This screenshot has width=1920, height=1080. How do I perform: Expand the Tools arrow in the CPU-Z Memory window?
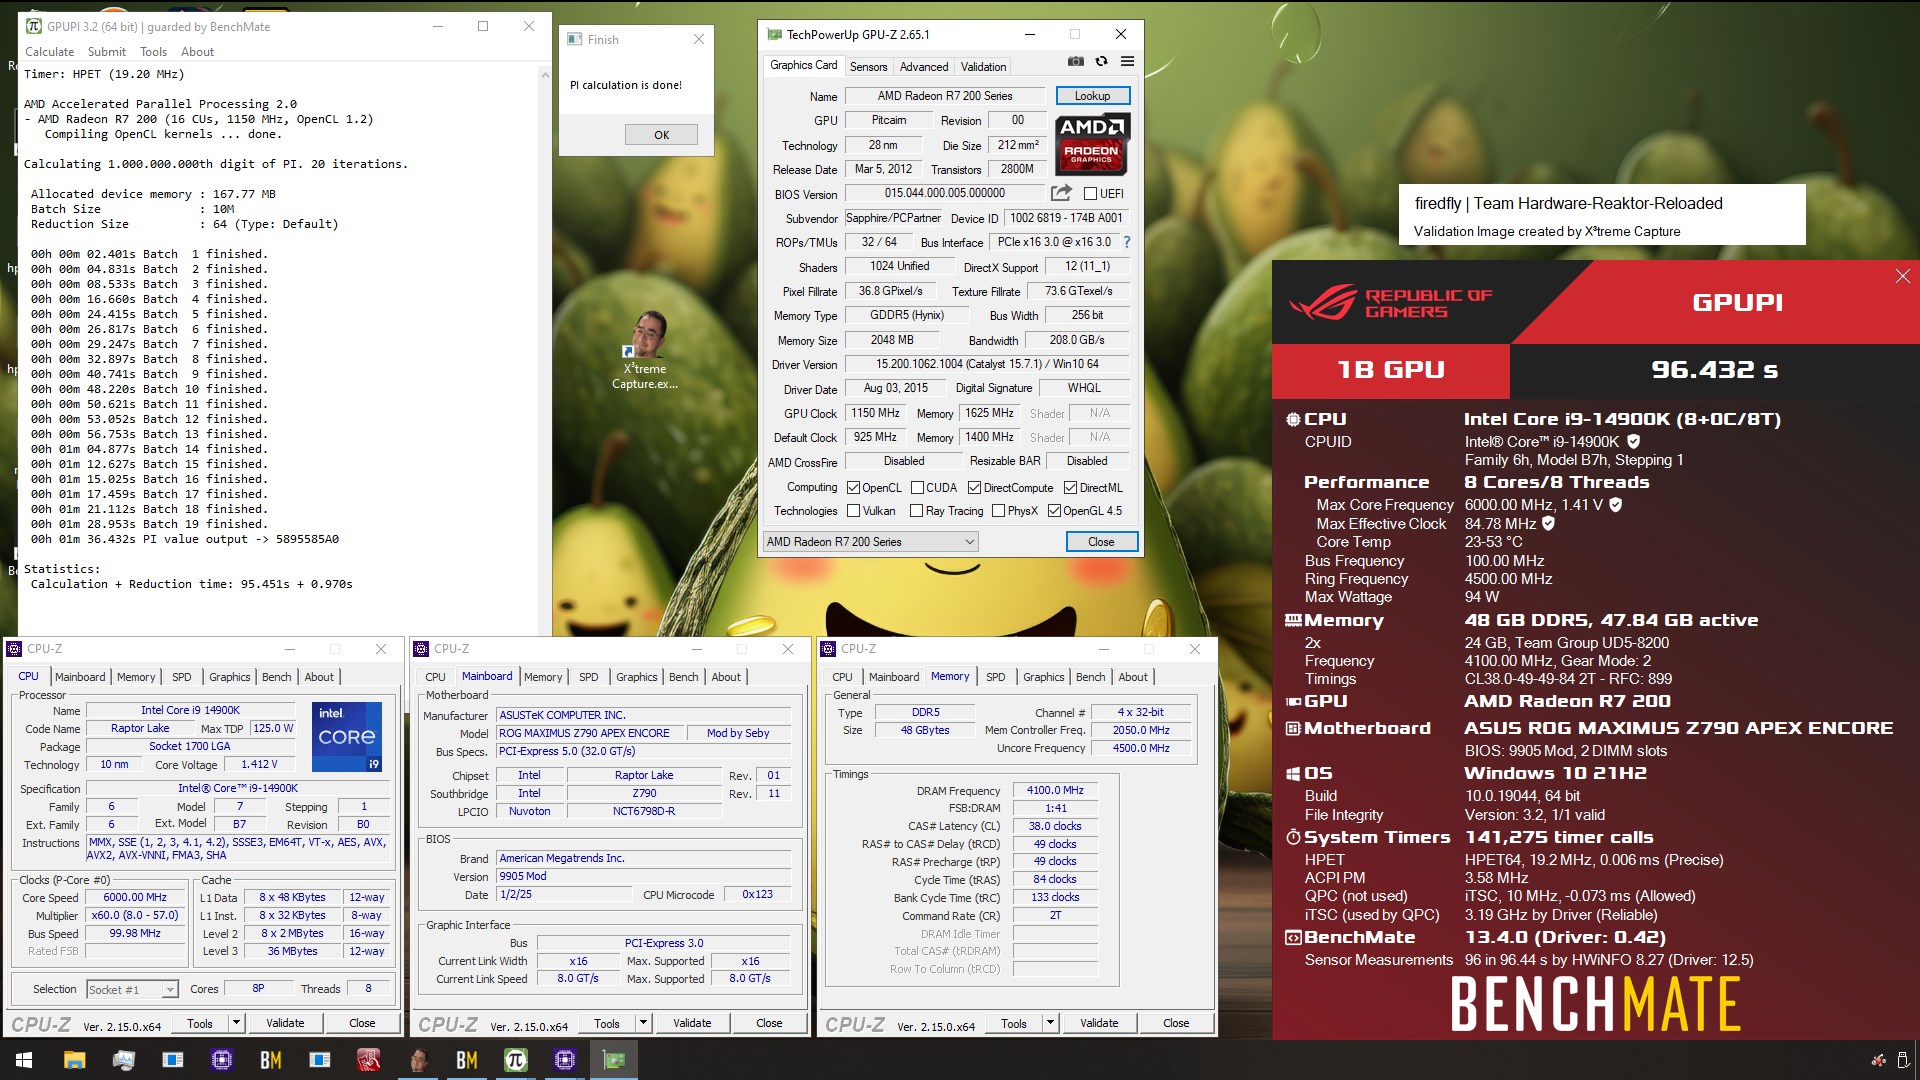point(1050,1023)
